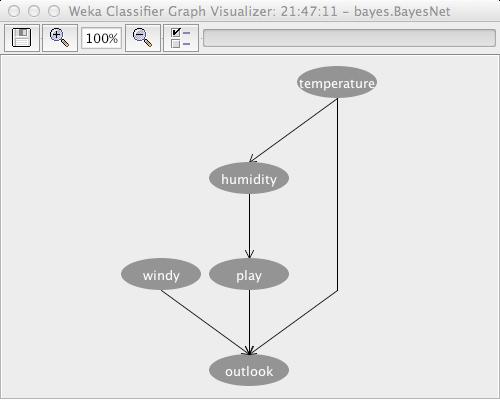The image size is (500, 400).
Task: Select the play node
Action: (249, 275)
